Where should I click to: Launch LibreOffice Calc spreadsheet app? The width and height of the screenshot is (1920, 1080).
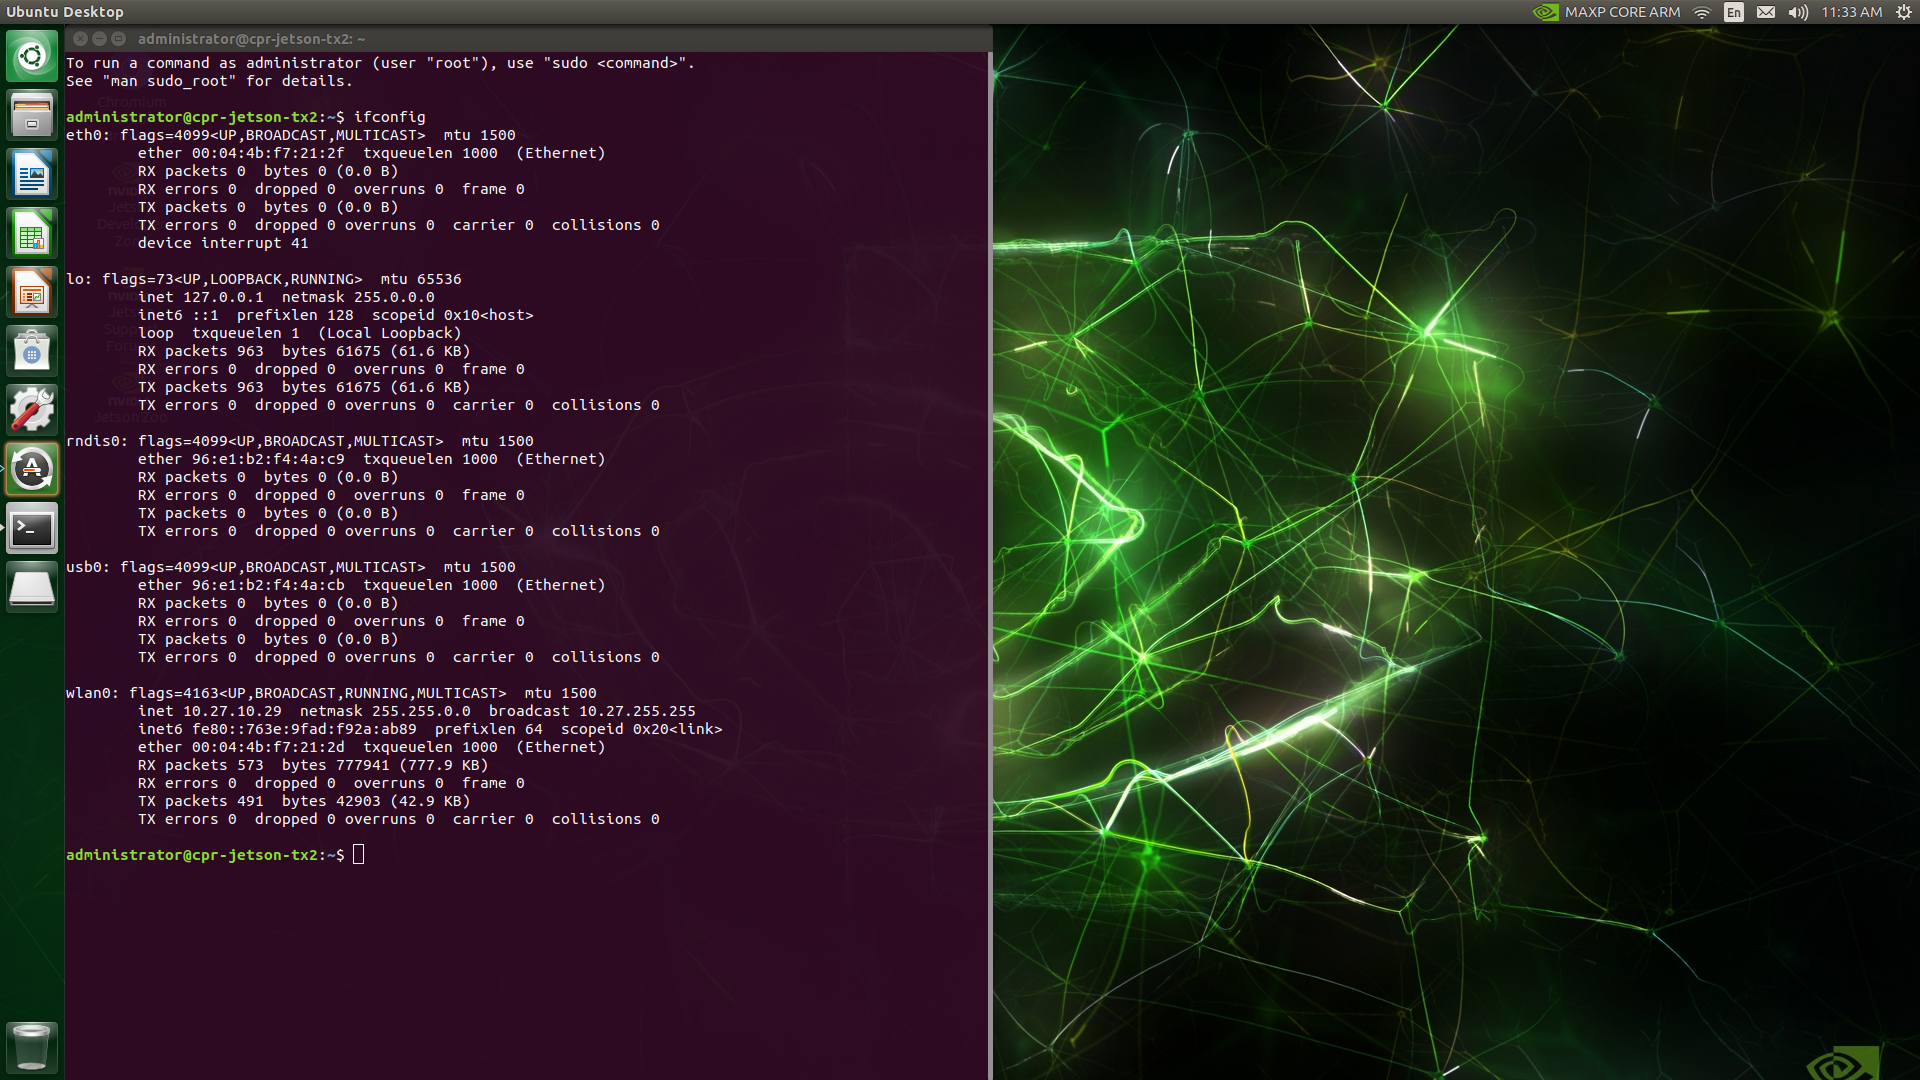click(x=32, y=234)
